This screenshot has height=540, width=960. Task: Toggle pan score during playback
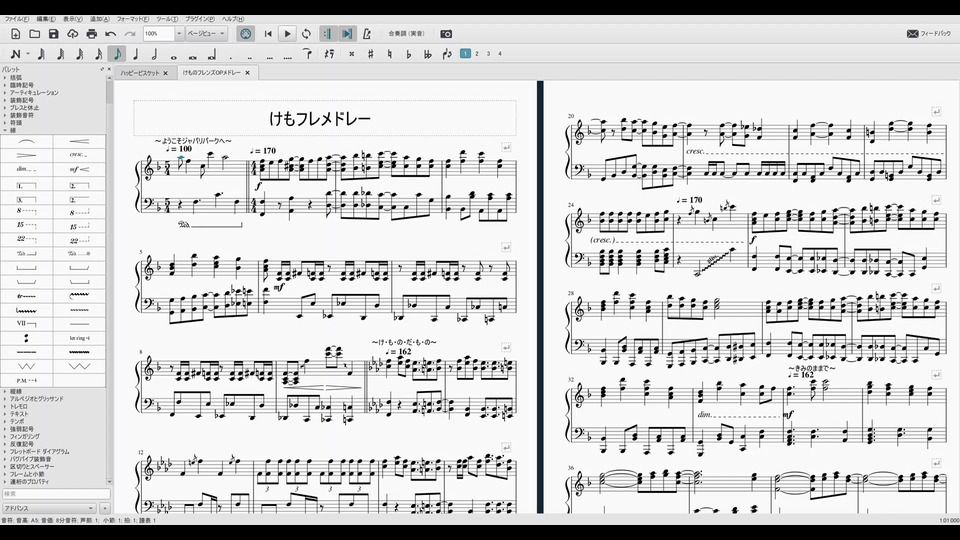[347, 34]
